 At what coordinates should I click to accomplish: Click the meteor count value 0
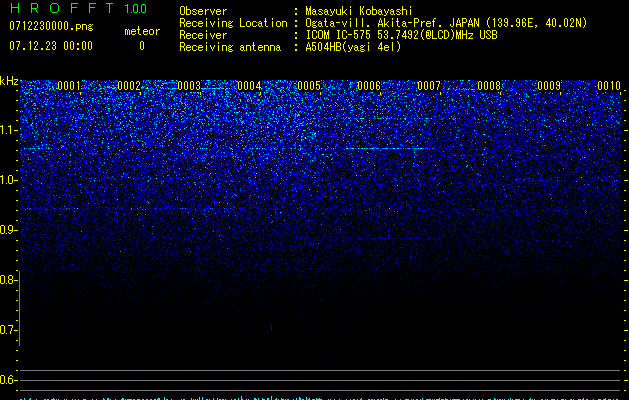pyautogui.click(x=142, y=46)
